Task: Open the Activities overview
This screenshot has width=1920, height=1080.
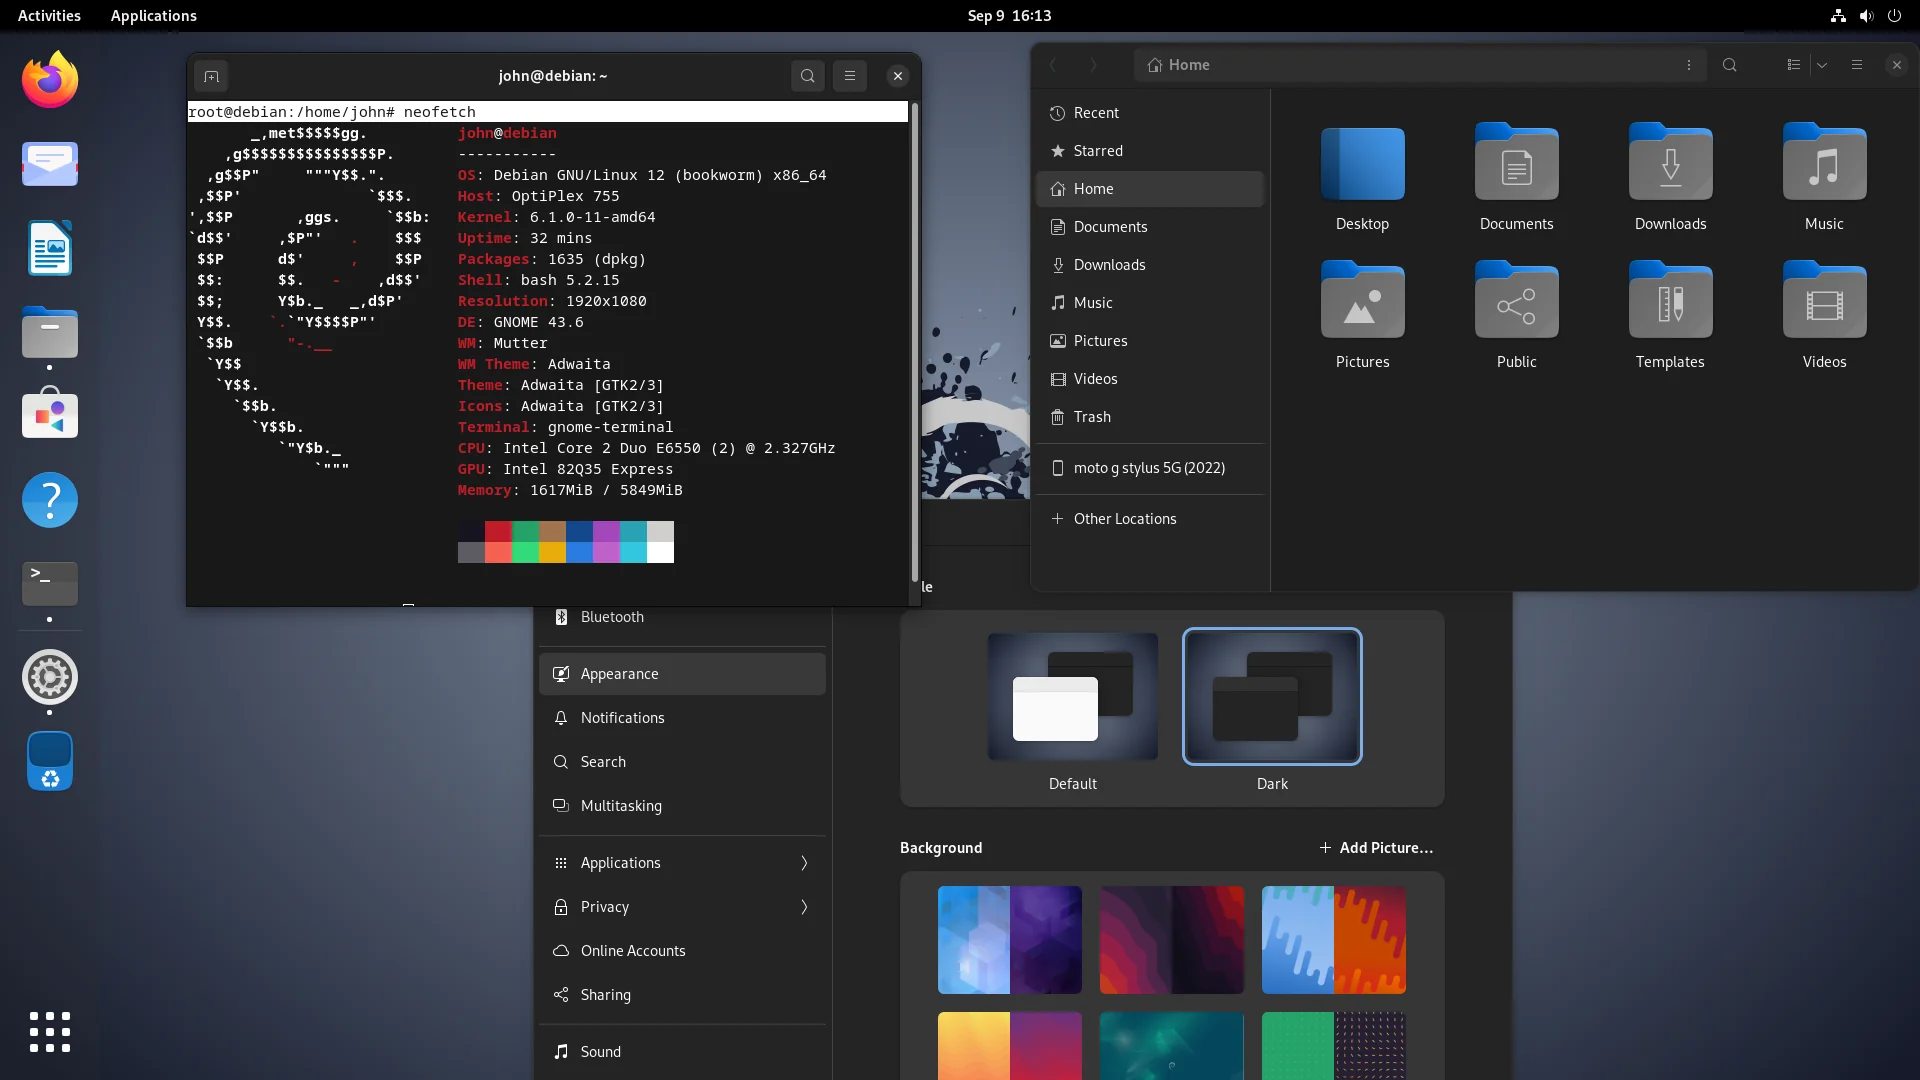Action: tap(49, 15)
